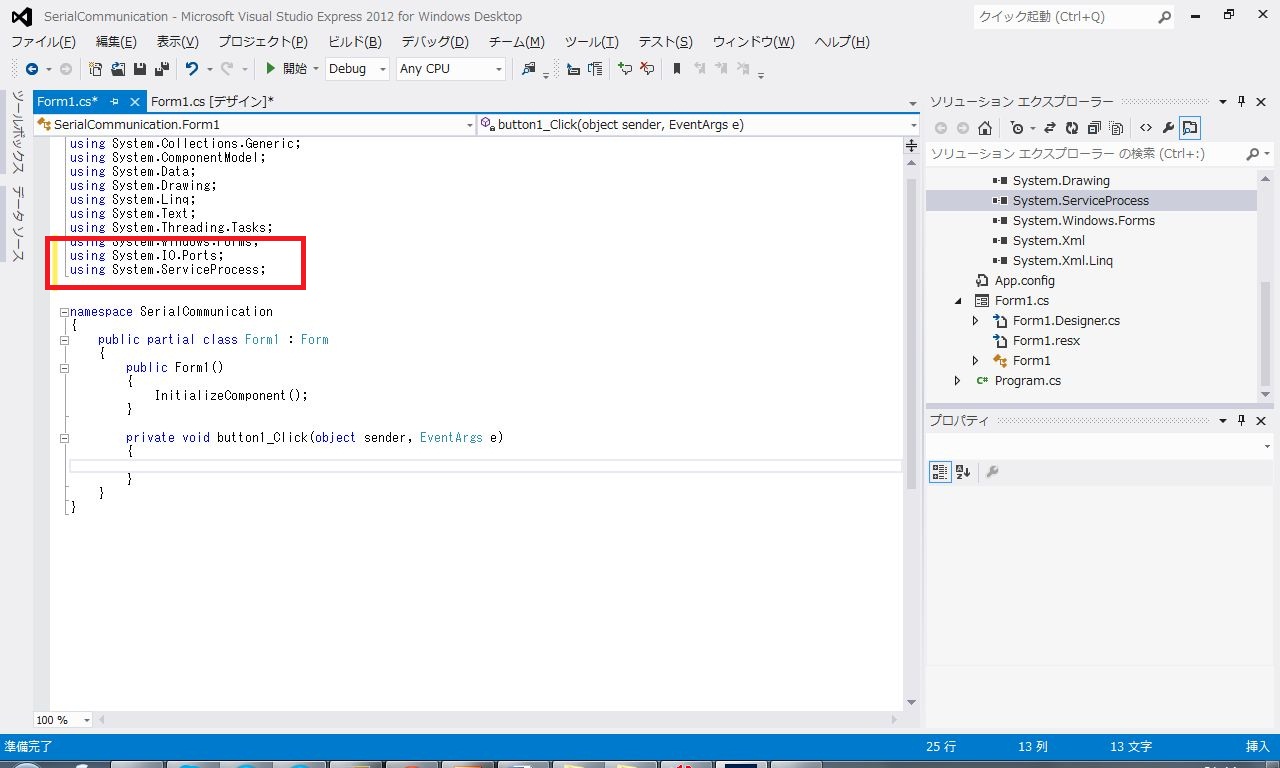Toggle Preview Selected Items in Solution Explorer
This screenshot has height=768, width=1280.
click(x=1190, y=128)
